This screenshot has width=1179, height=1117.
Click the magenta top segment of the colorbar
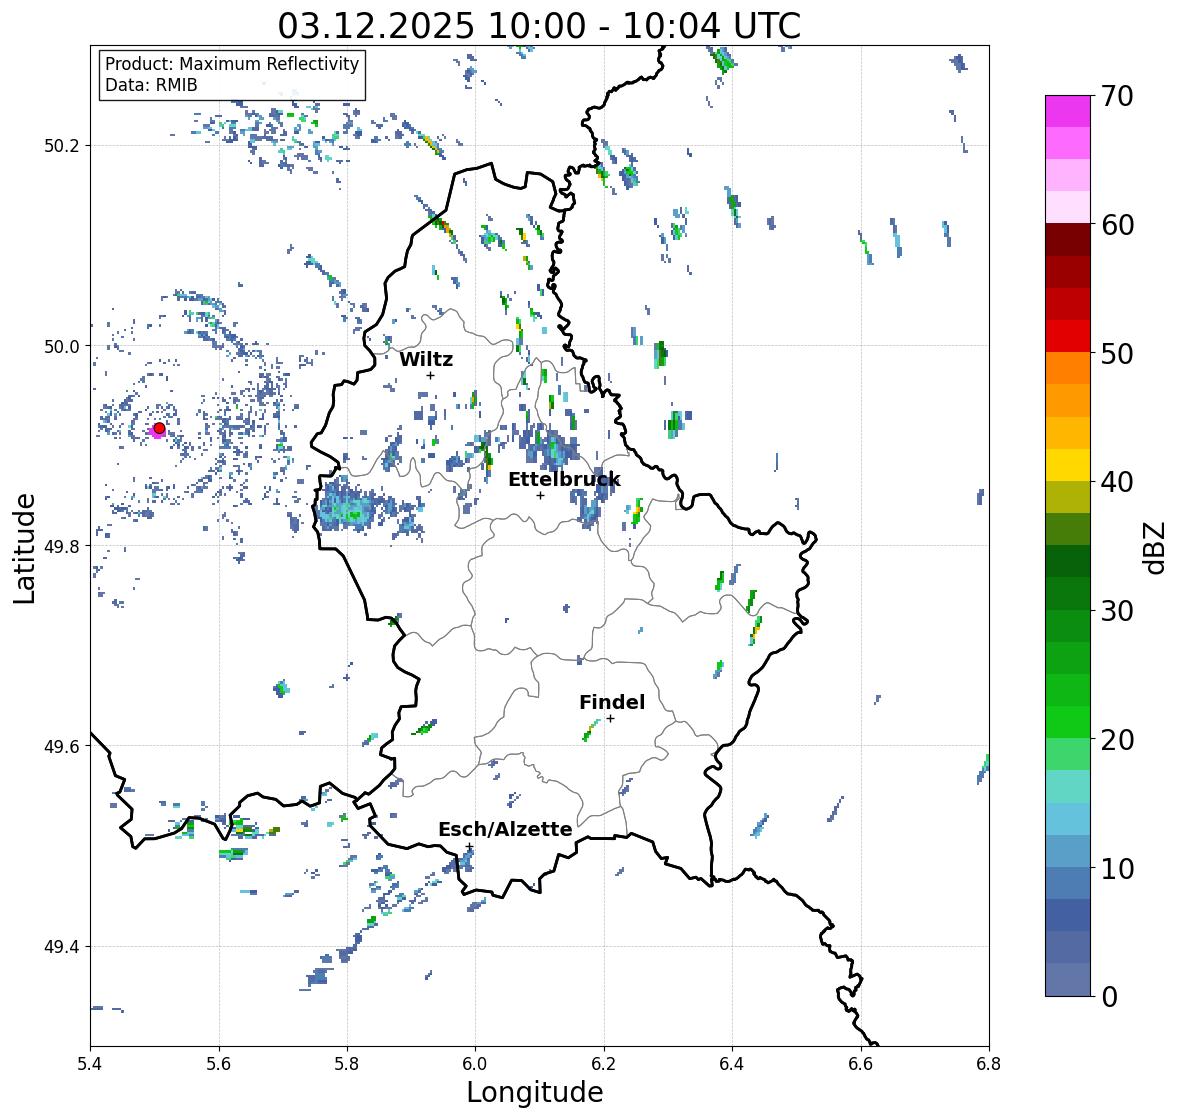pos(1068,111)
